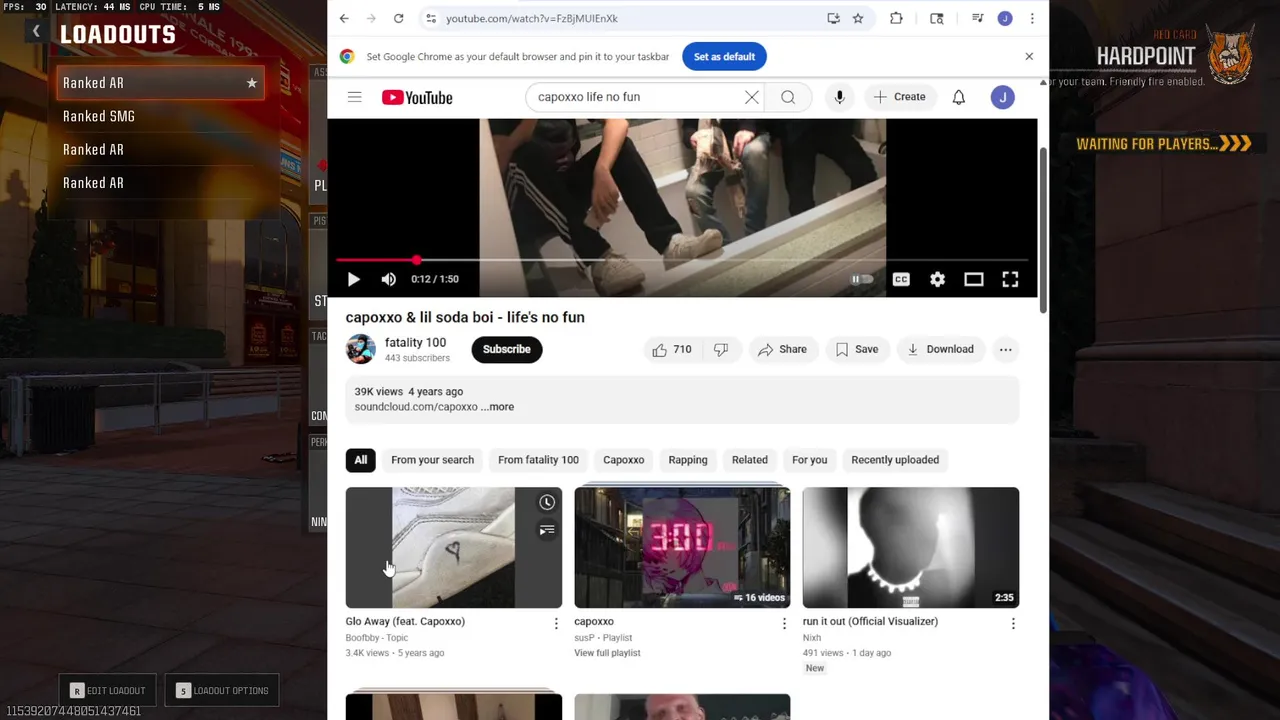This screenshot has height=720, width=1280.
Task: Expand video description with ...more
Action: click(x=497, y=407)
